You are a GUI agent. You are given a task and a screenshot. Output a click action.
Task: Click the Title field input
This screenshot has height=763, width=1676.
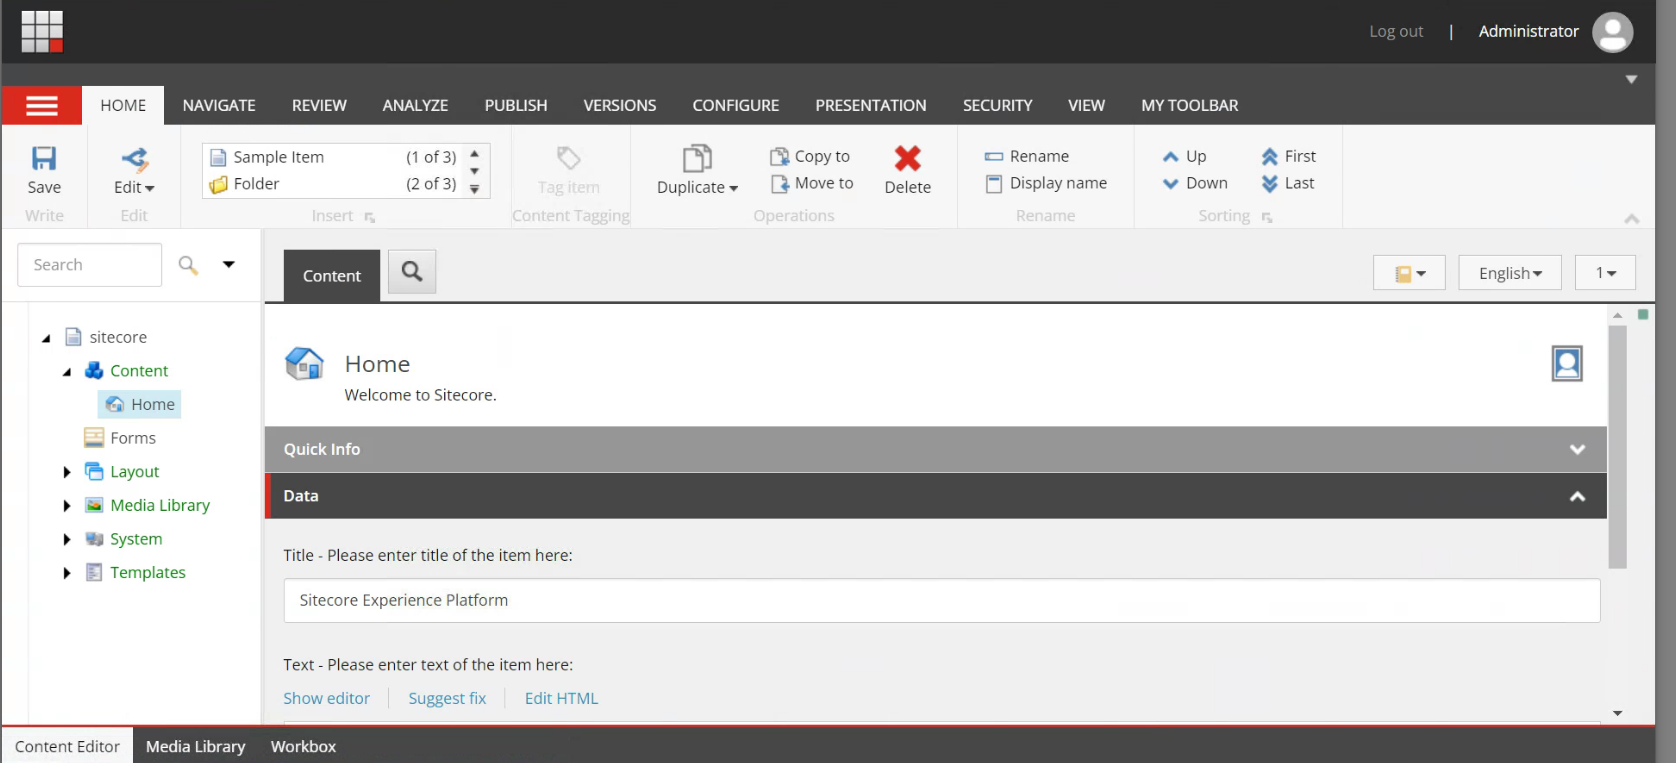[x=942, y=600]
